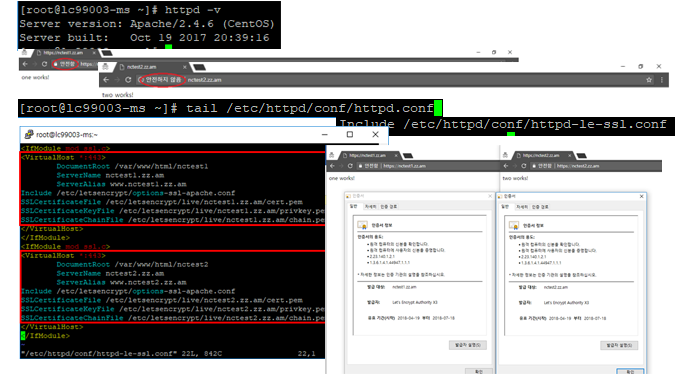700x377 pixels.
Task: Reload the browser above the left certificate dialog
Action: [x=350, y=166]
